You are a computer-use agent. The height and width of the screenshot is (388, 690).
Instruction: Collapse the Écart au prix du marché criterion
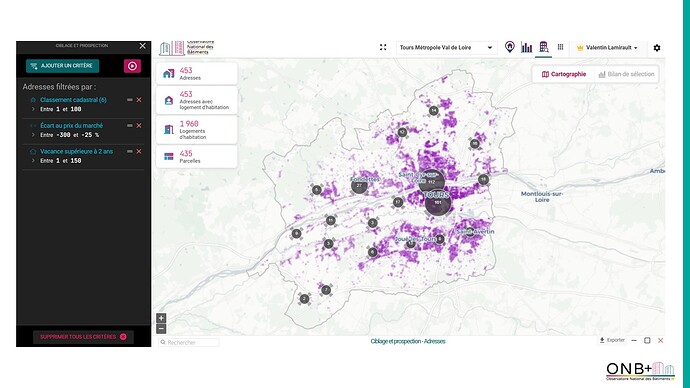tap(130, 126)
